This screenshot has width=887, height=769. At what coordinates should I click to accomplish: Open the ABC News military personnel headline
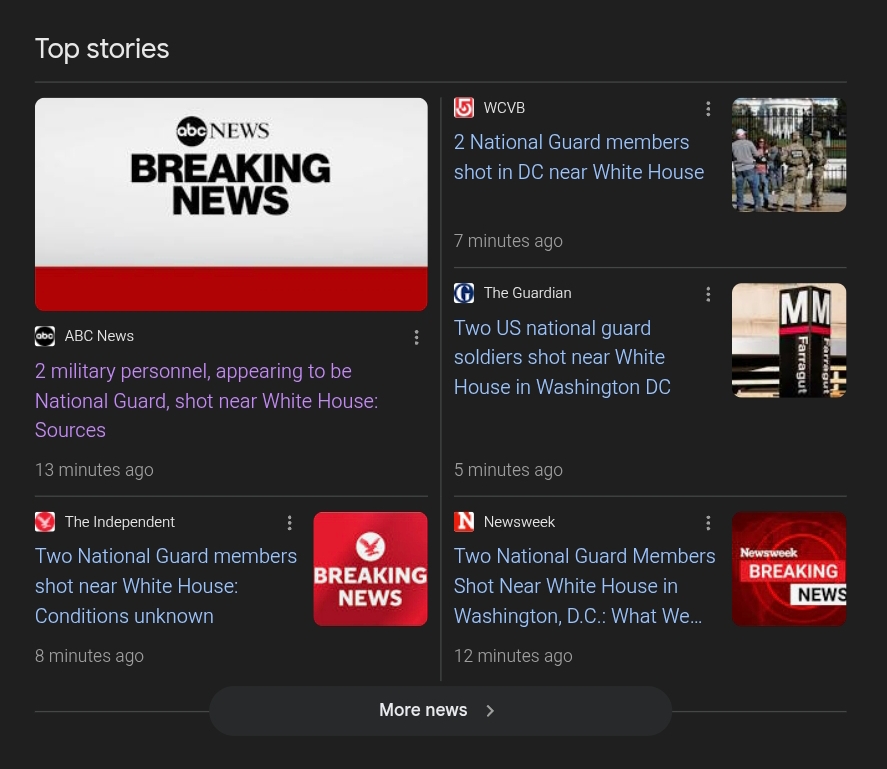[x=206, y=400]
